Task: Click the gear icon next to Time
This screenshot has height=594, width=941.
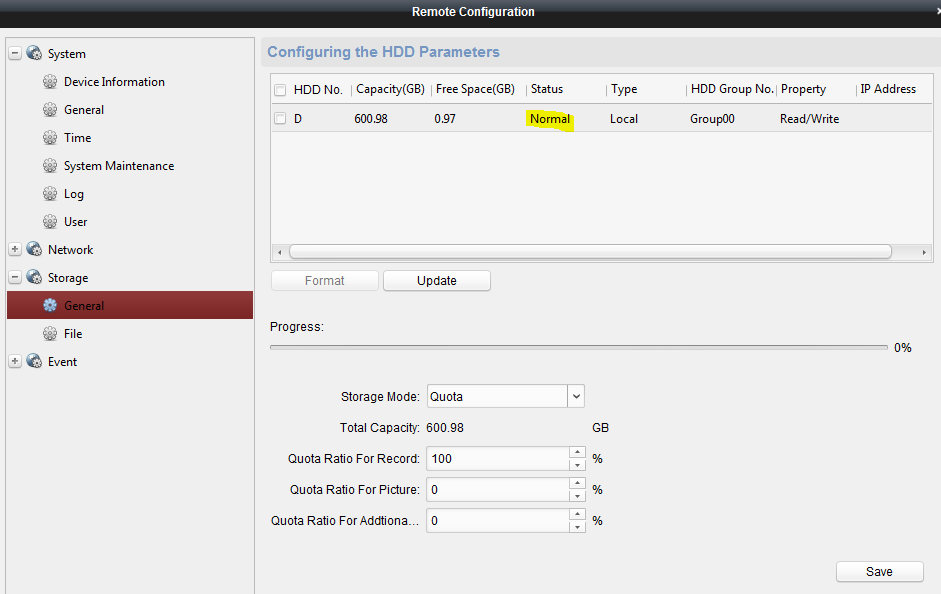Action: (x=50, y=138)
